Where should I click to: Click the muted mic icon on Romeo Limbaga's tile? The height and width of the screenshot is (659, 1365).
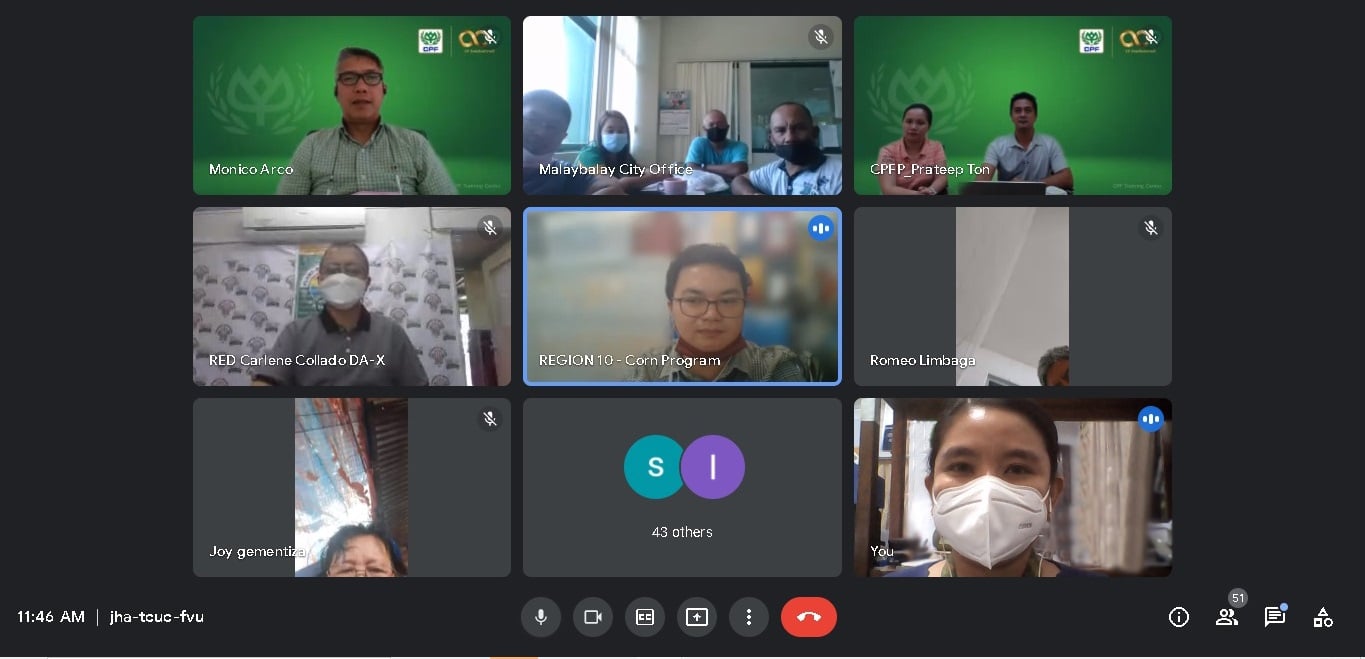click(x=1151, y=228)
